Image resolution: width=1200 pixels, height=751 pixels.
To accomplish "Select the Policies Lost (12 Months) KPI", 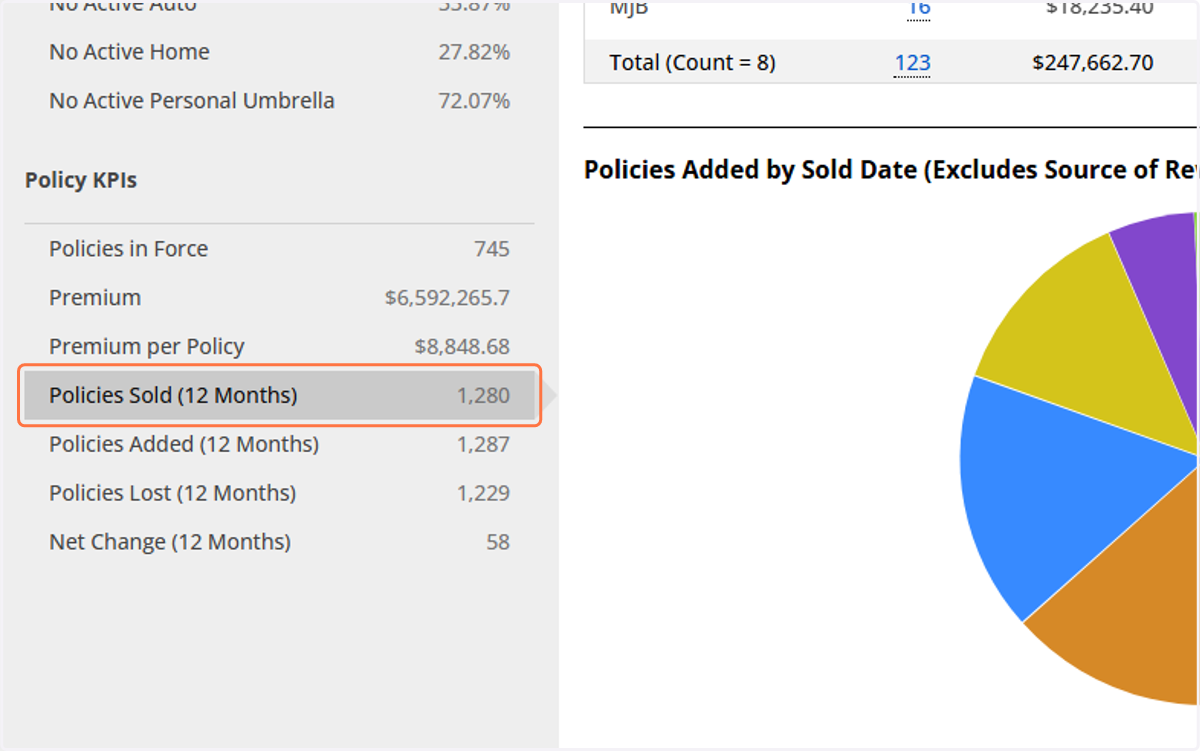I will pos(280,493).
